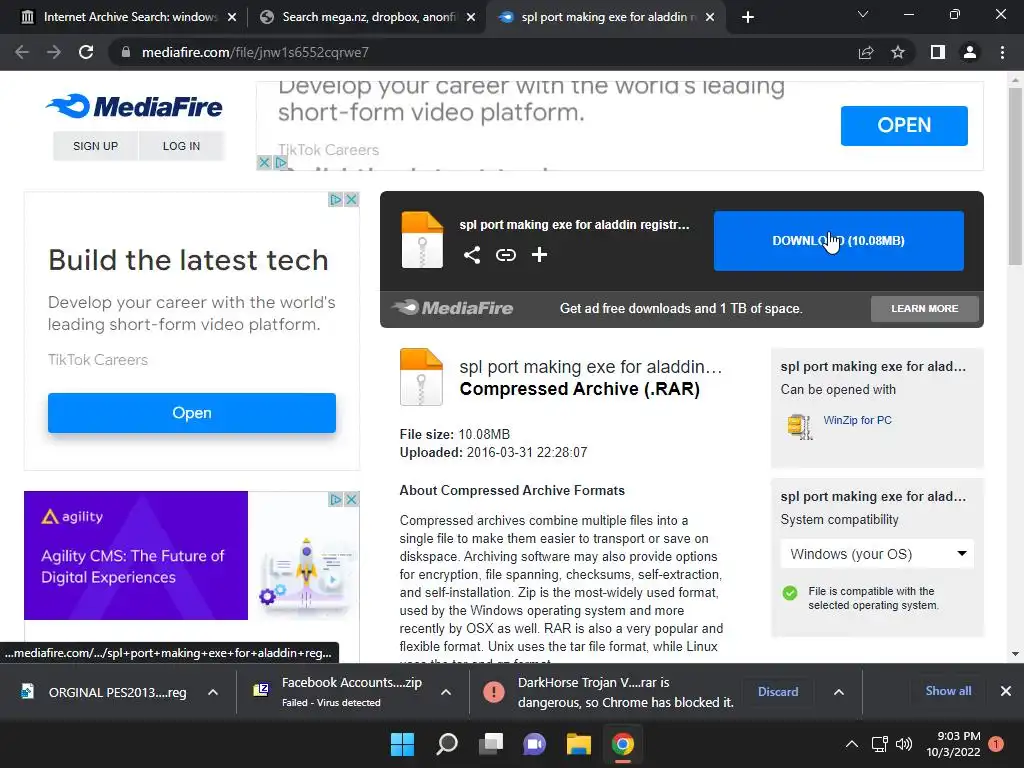Bookmark this page with star icon
The height and width of the screenshot is (768, 1024).
click(898, 52)
